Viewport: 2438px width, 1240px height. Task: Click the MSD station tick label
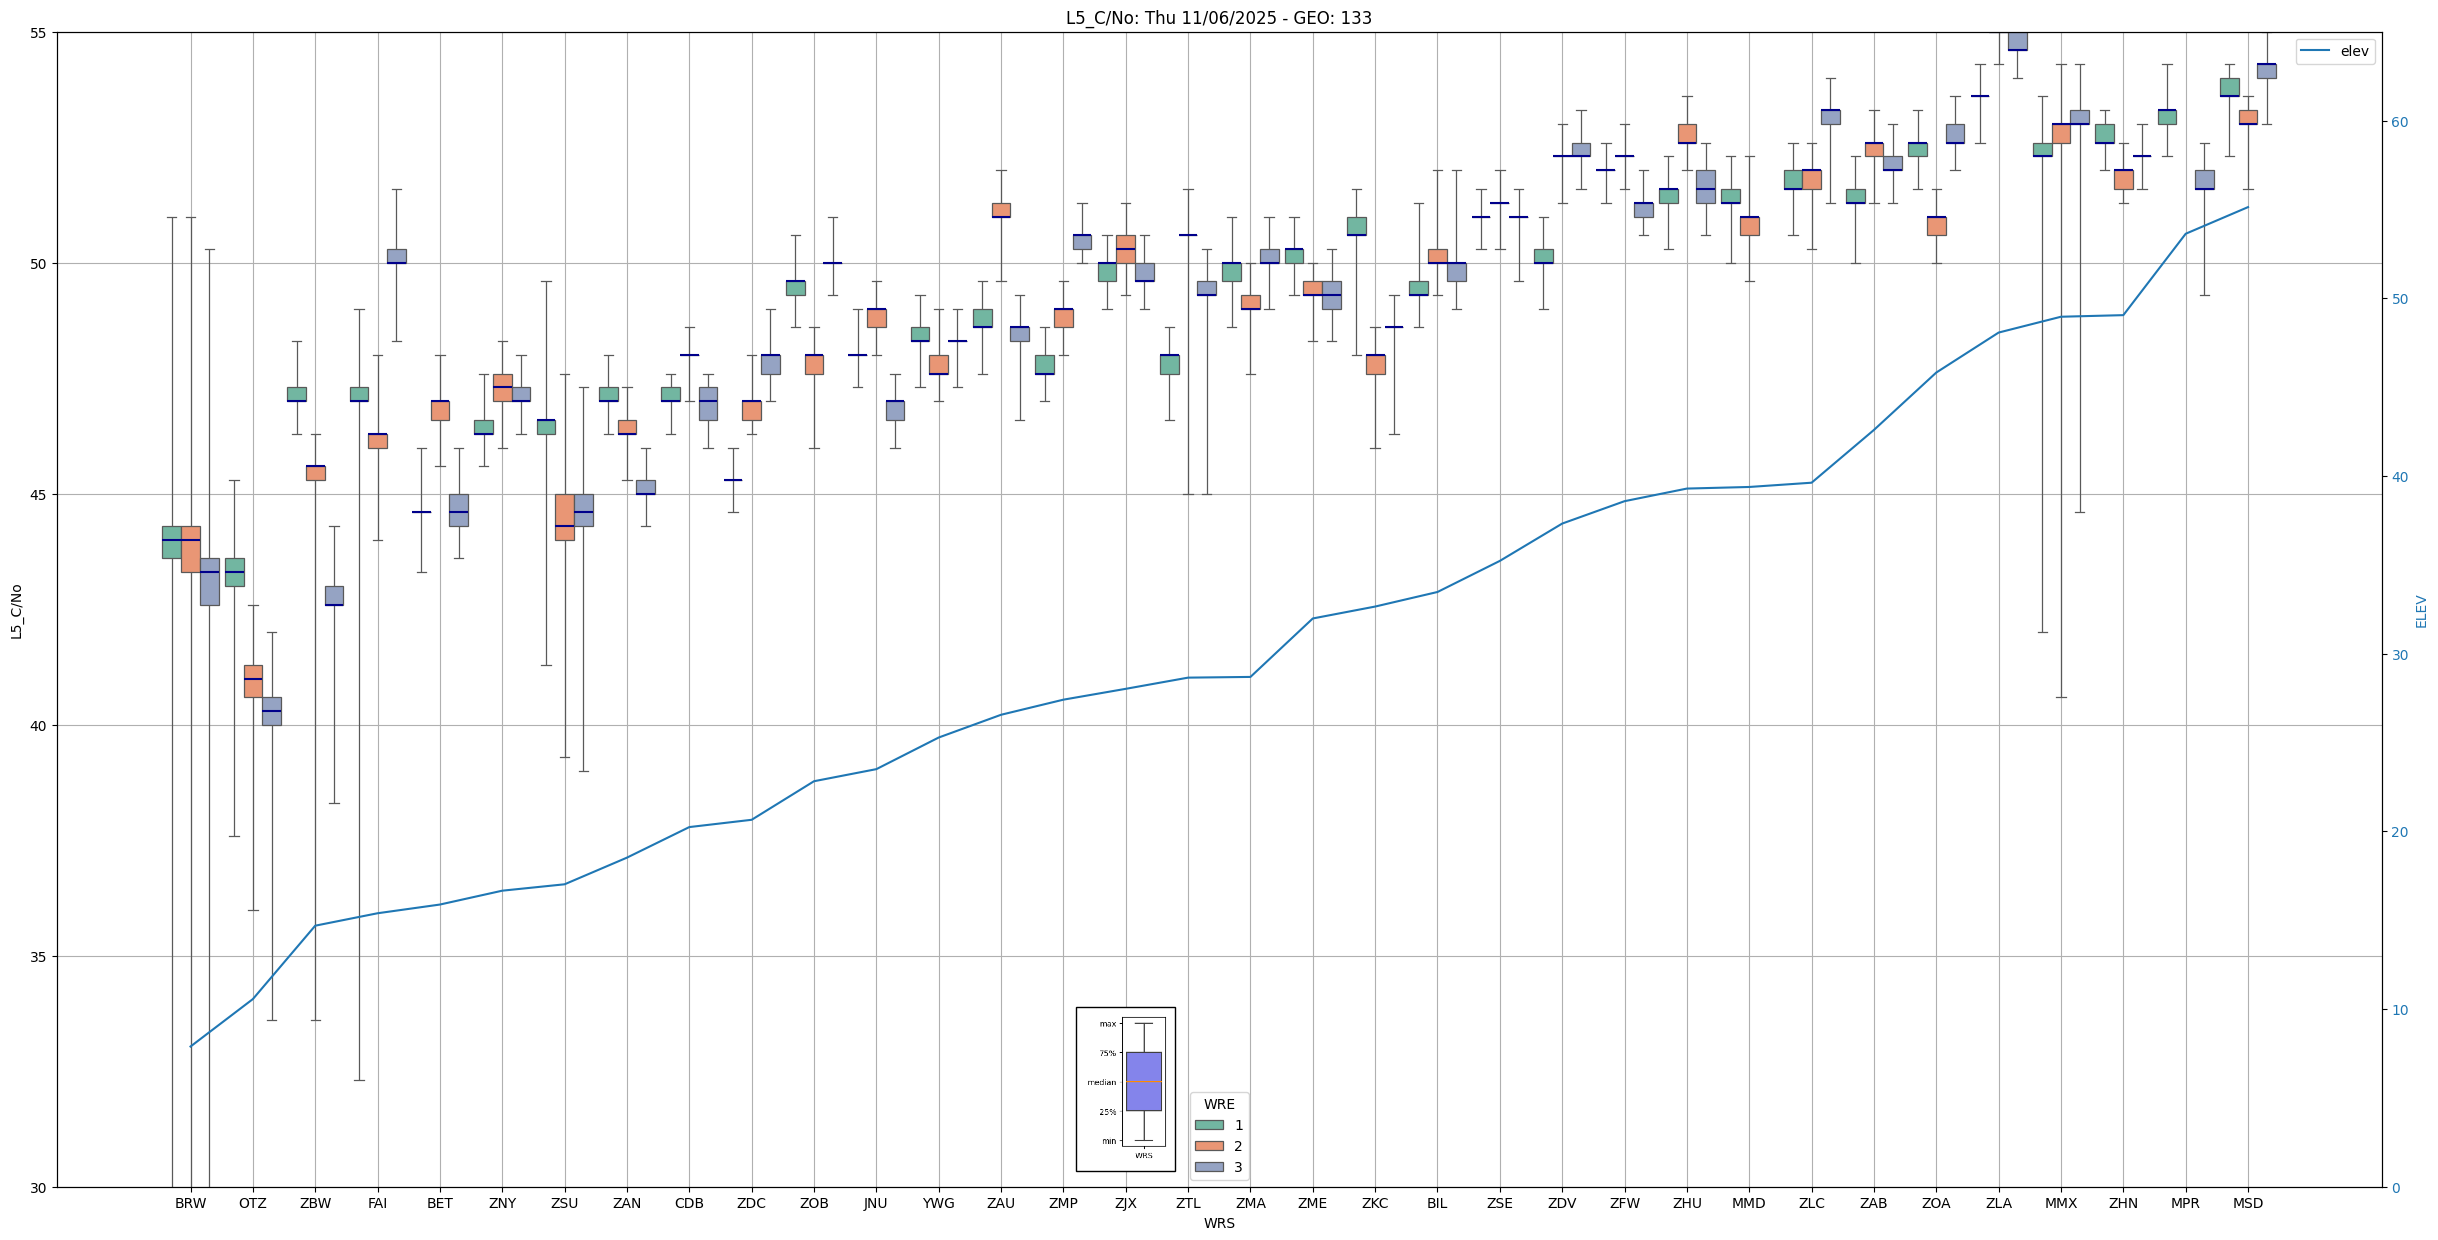tap(2247, 1203)
